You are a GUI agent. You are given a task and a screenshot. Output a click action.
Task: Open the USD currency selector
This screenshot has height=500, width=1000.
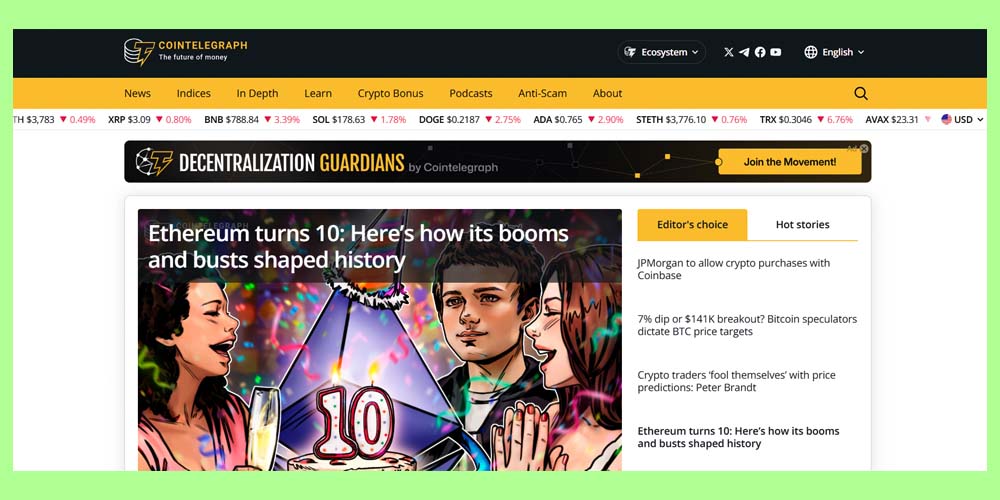962,119
